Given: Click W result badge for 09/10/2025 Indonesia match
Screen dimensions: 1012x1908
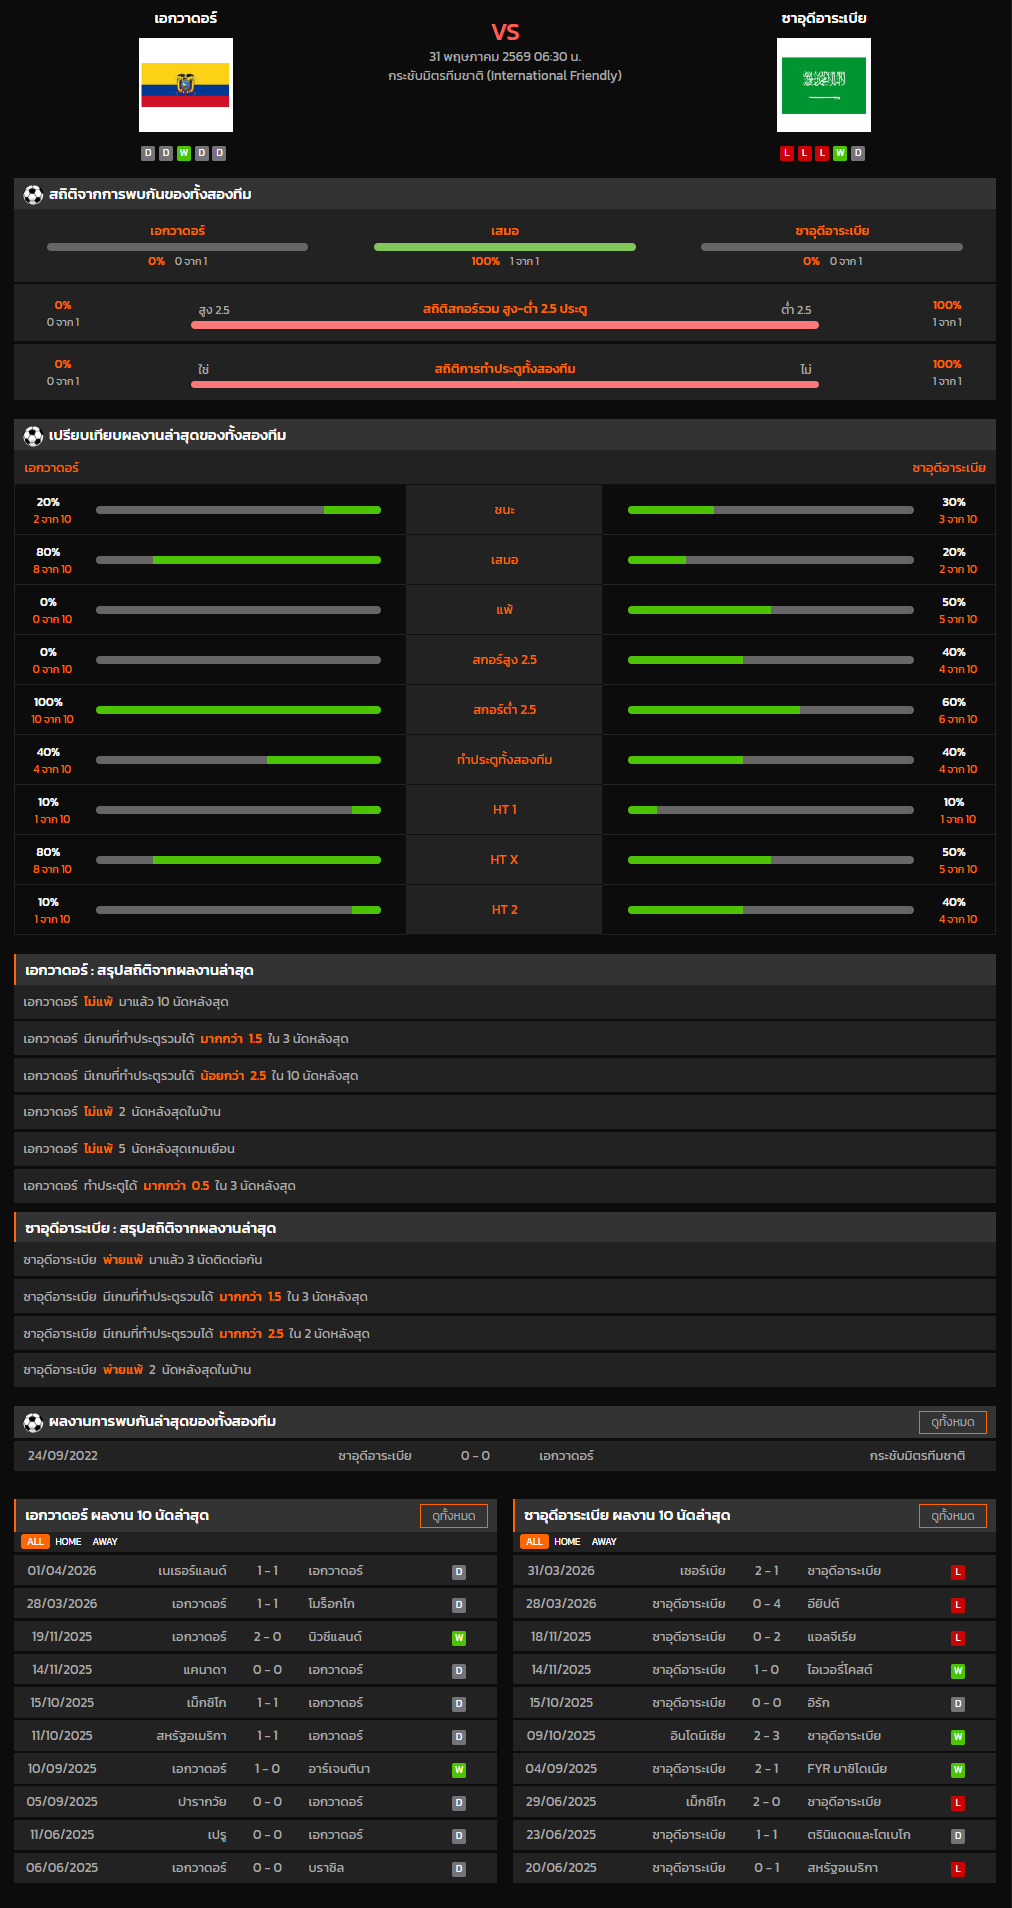Looking at the screenshot, I should [x=958, y=1737].
